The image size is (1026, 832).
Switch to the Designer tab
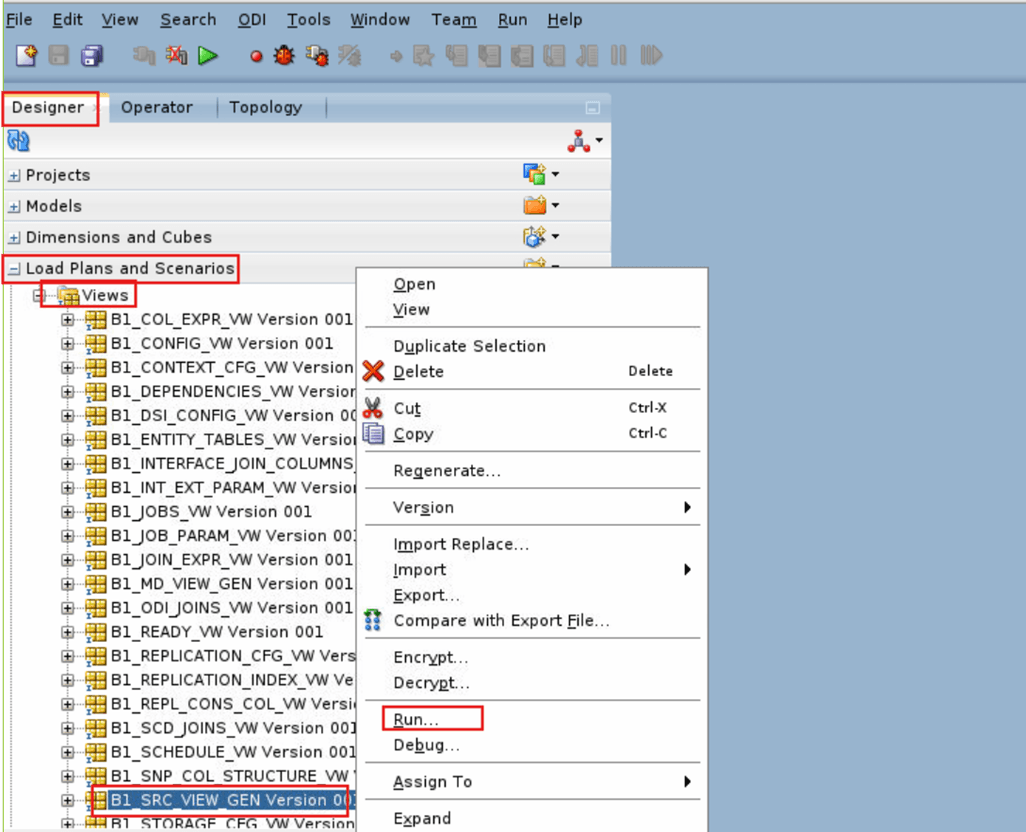tap(48, 107)
